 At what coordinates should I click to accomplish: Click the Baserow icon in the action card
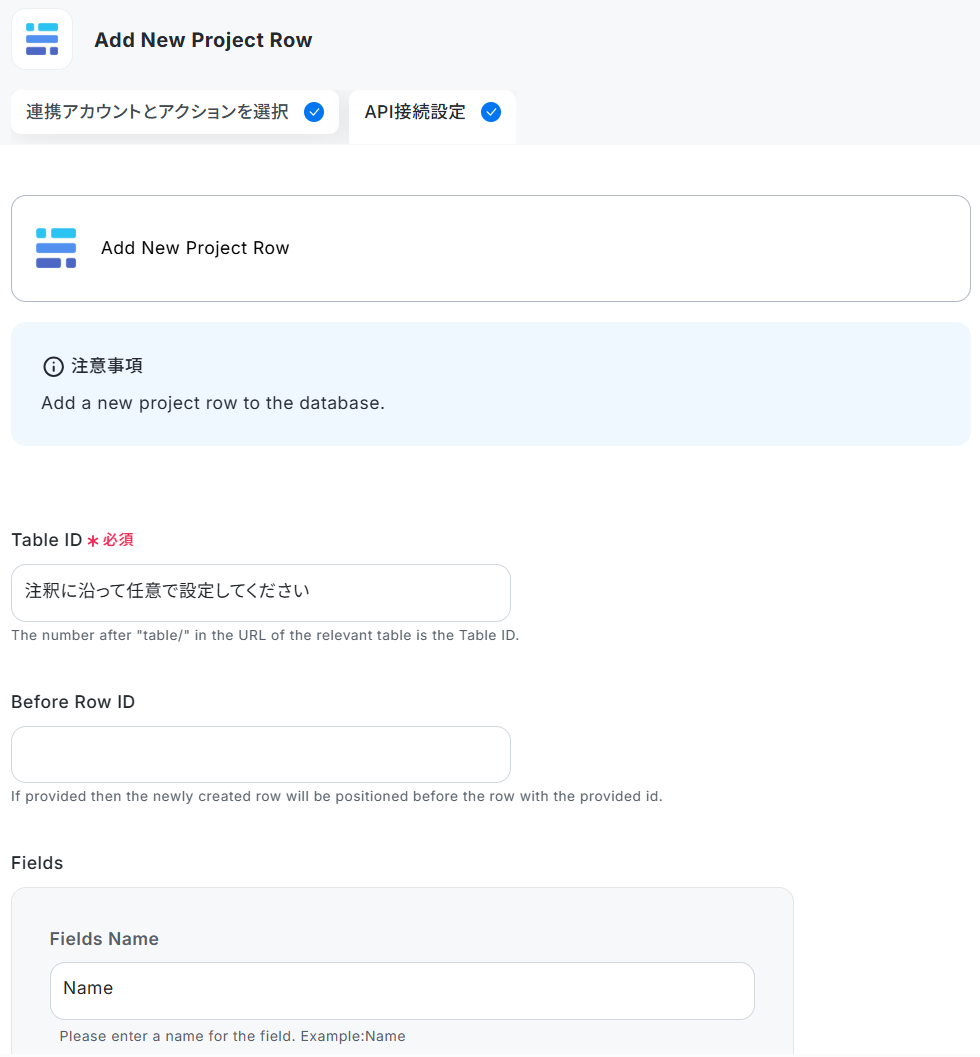point(56,248)
